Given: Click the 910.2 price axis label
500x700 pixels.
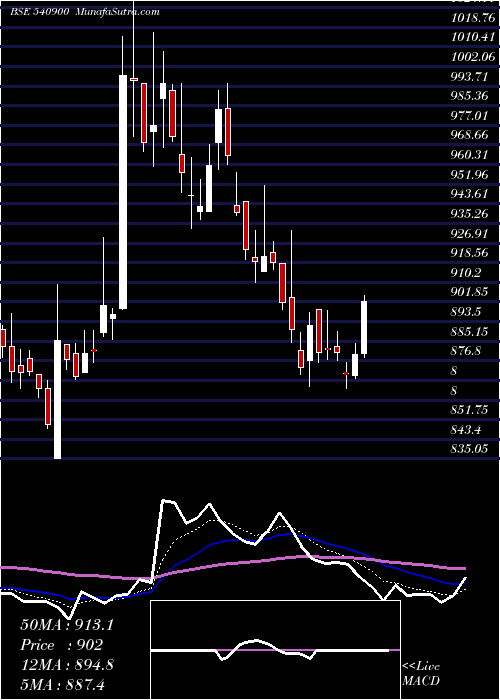Looking at the screenshot, I should pos(466,273).
